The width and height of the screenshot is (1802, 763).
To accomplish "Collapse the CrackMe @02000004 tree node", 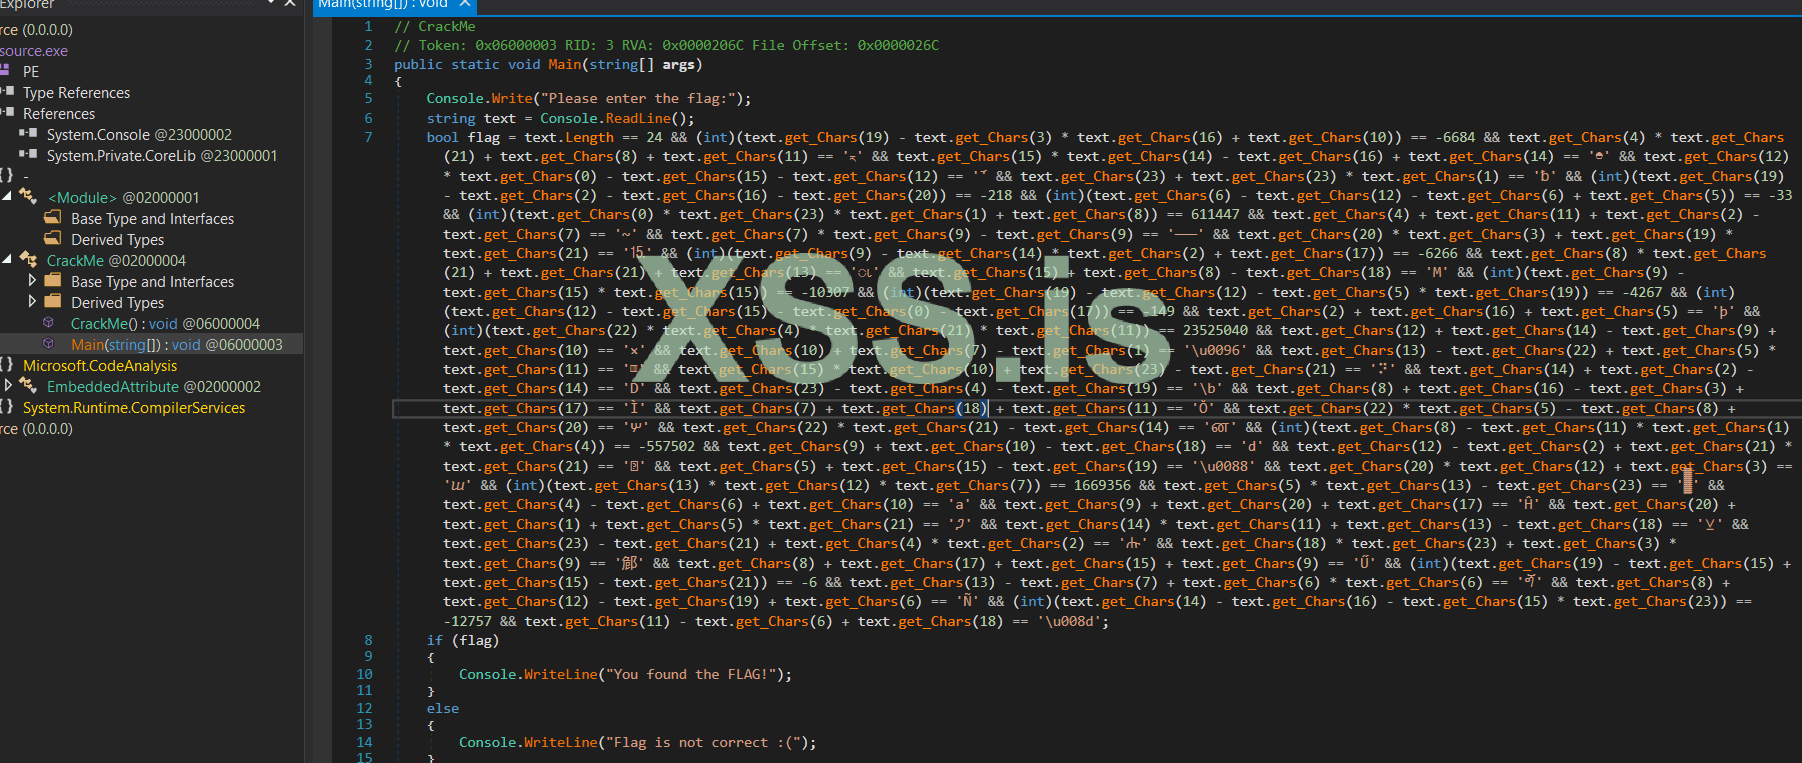I will pyautogui.click(x=7, y=260).
